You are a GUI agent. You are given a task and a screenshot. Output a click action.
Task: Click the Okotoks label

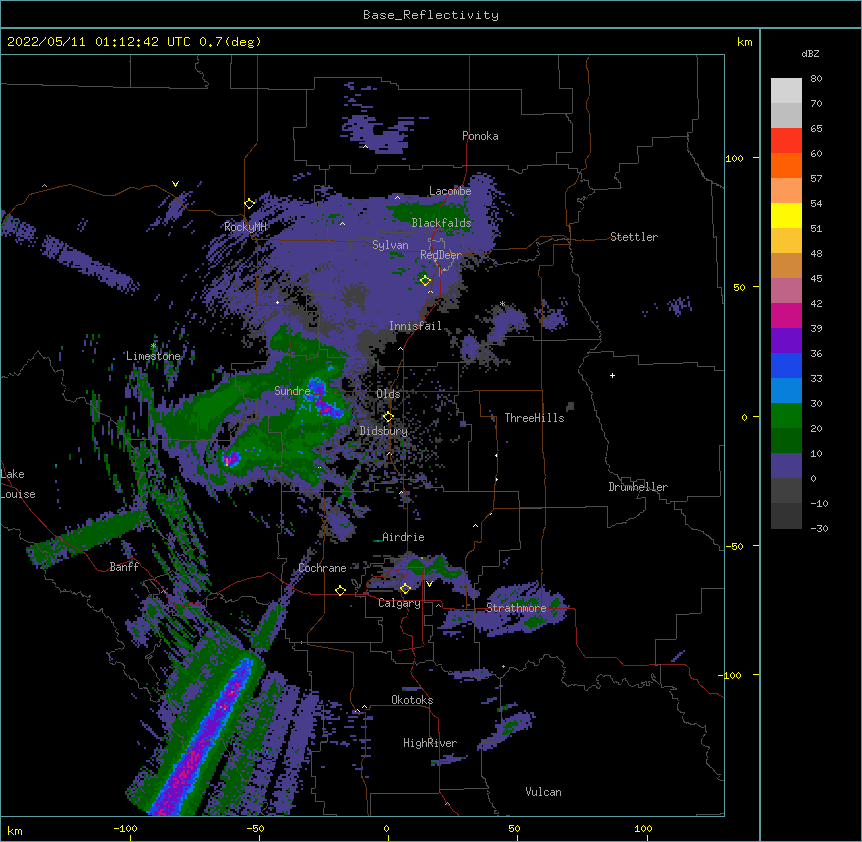412,700
